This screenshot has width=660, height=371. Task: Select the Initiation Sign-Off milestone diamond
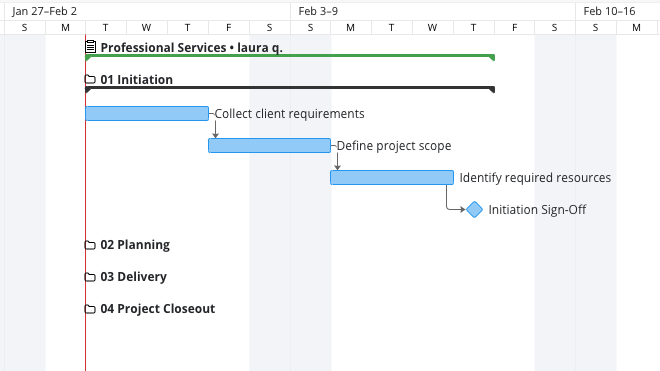pyautogui.click(x=474, y=209)
